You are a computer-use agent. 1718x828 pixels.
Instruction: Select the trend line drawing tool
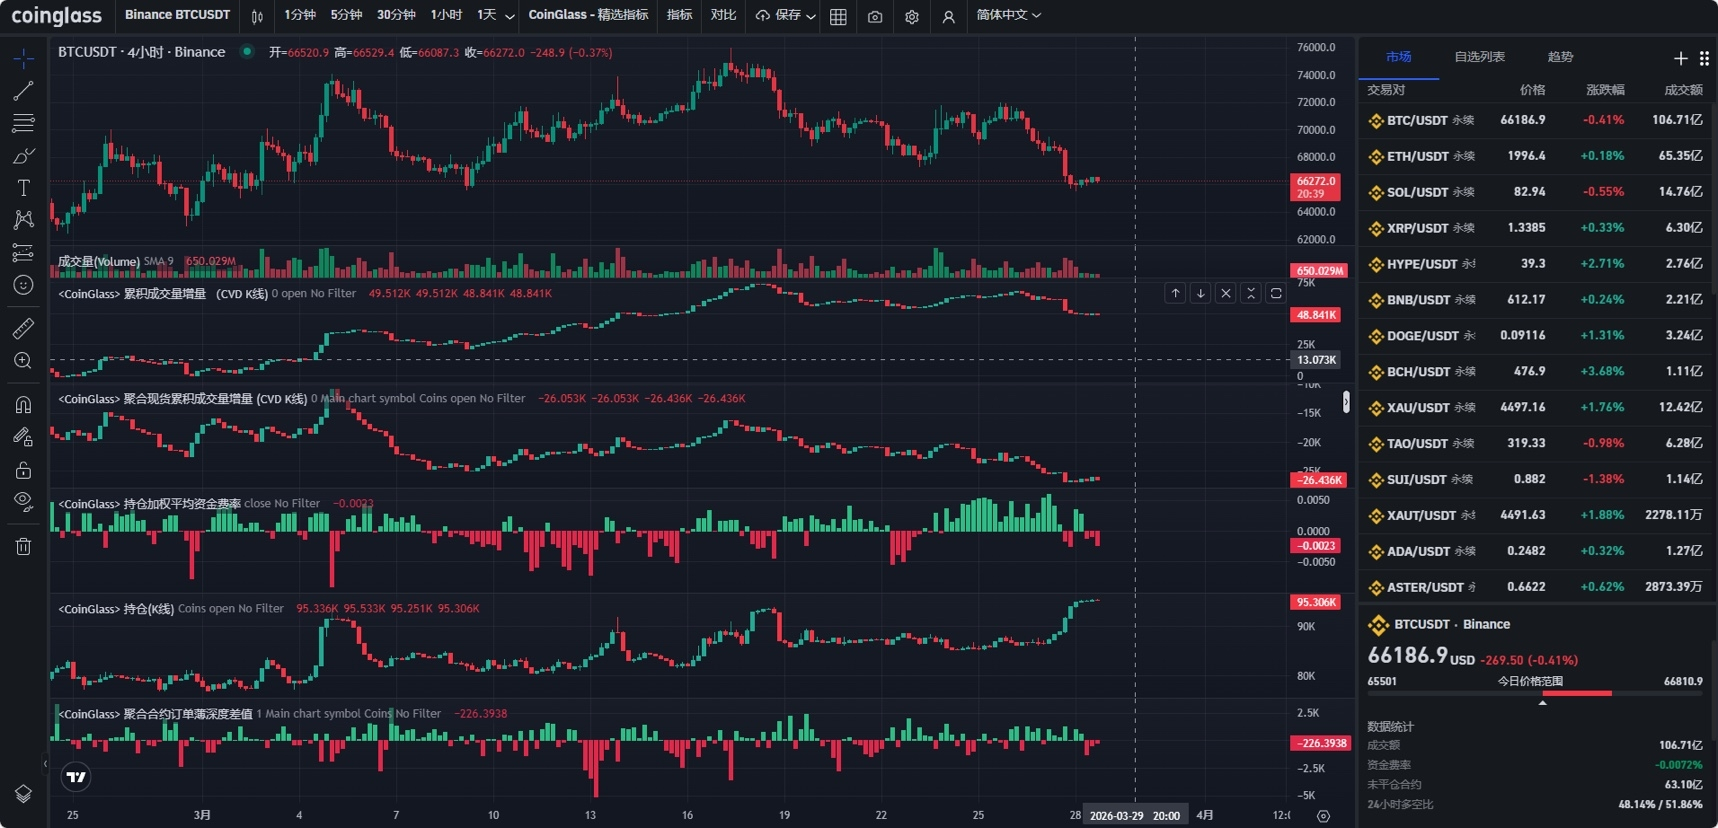click(23, 91)
